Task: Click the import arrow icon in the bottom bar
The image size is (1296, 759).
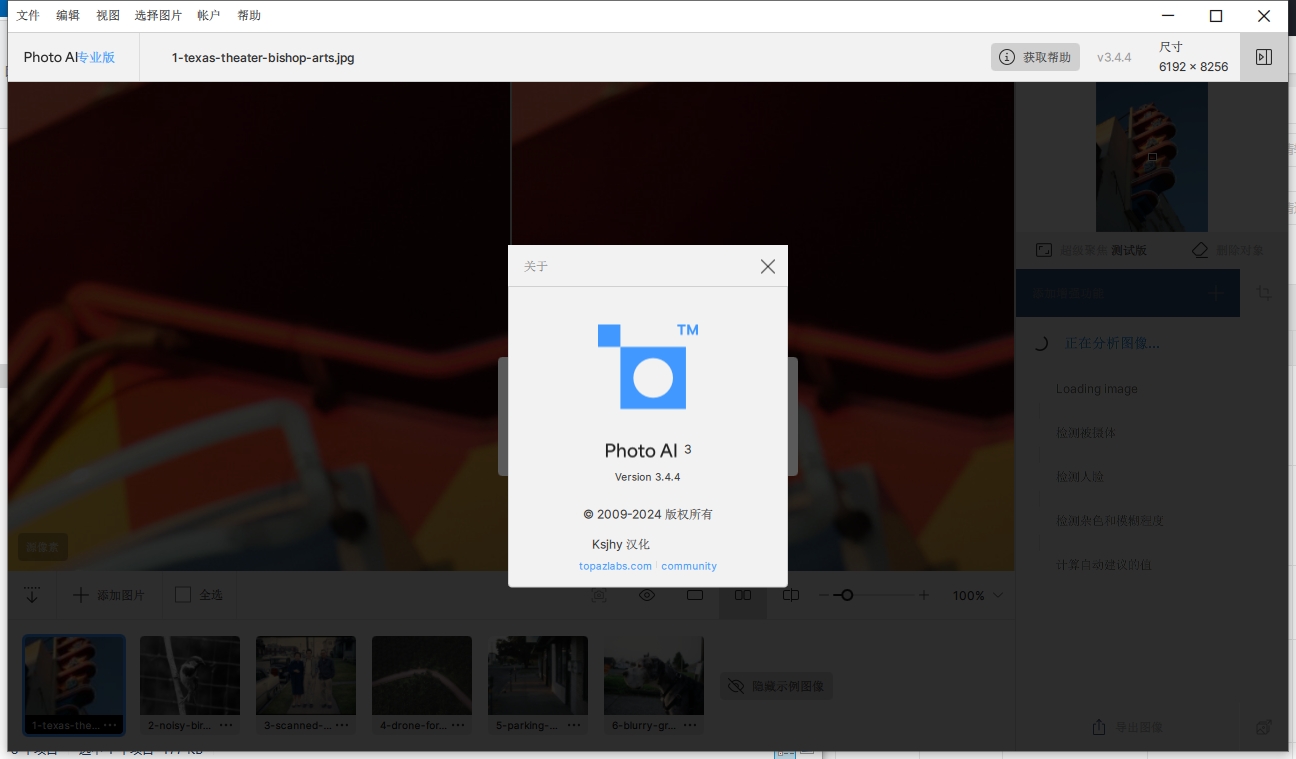Action: click(x=32, y=595)
